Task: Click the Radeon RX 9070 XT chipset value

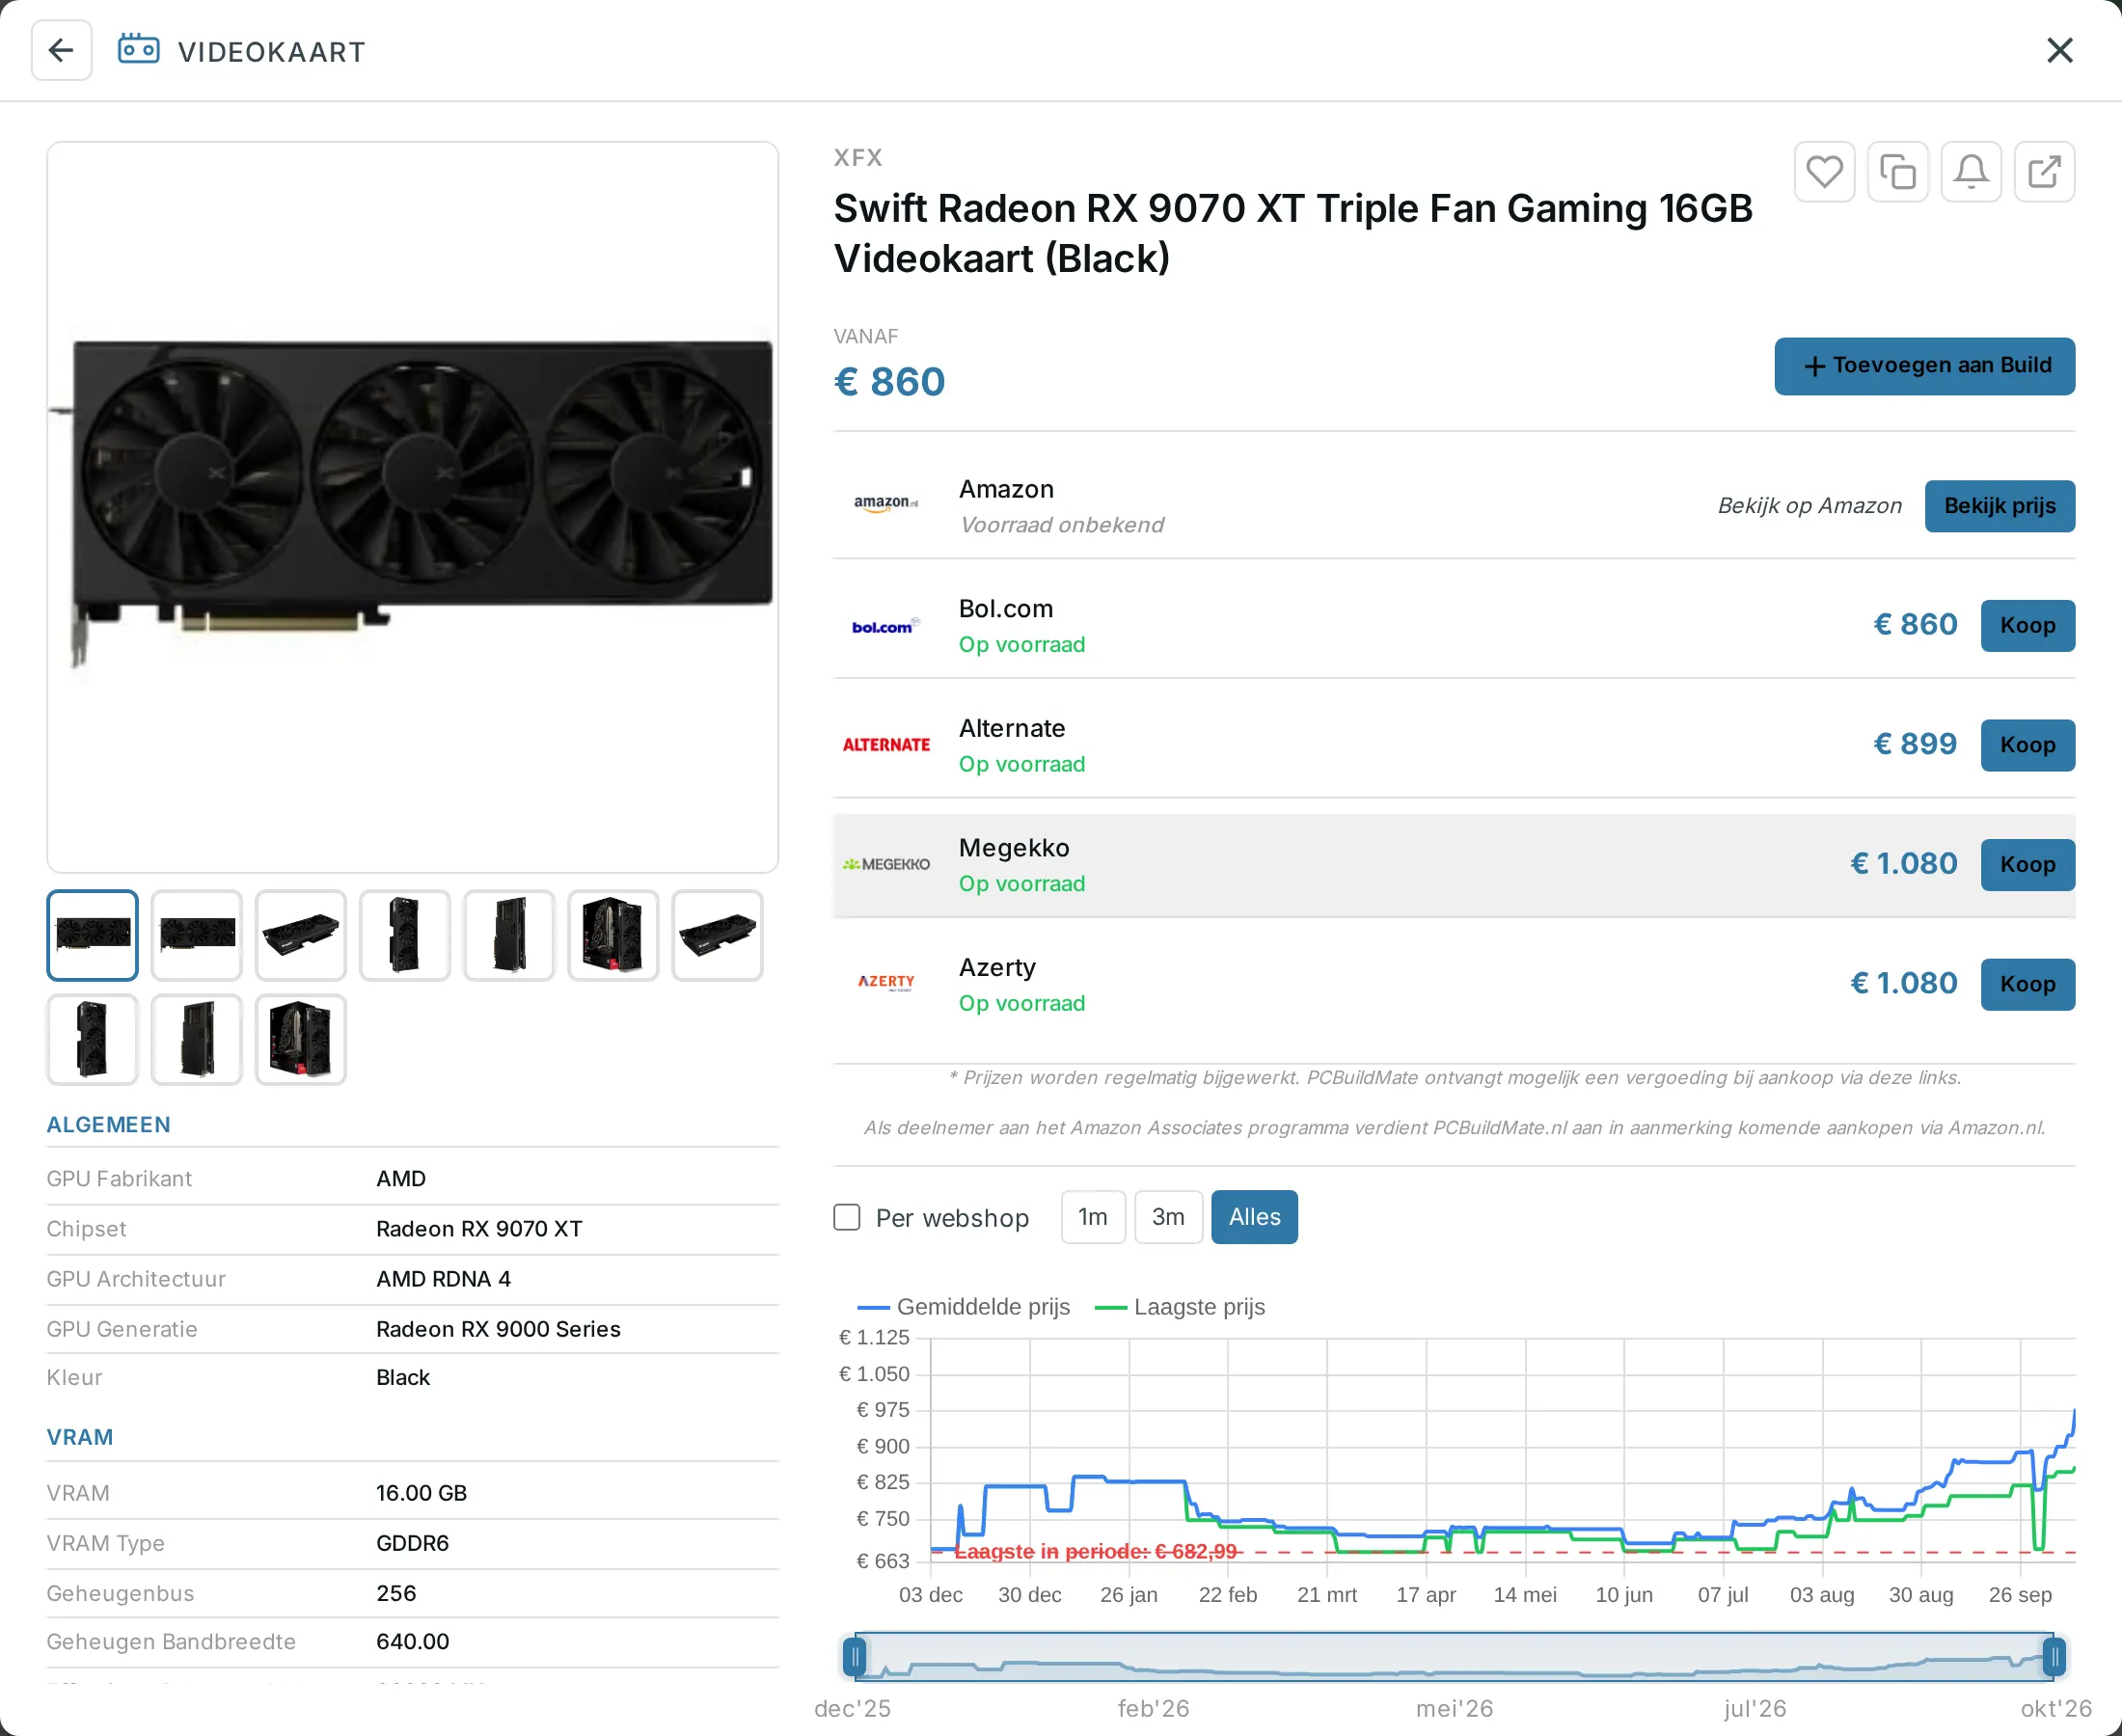Action: coord(479,1229)
